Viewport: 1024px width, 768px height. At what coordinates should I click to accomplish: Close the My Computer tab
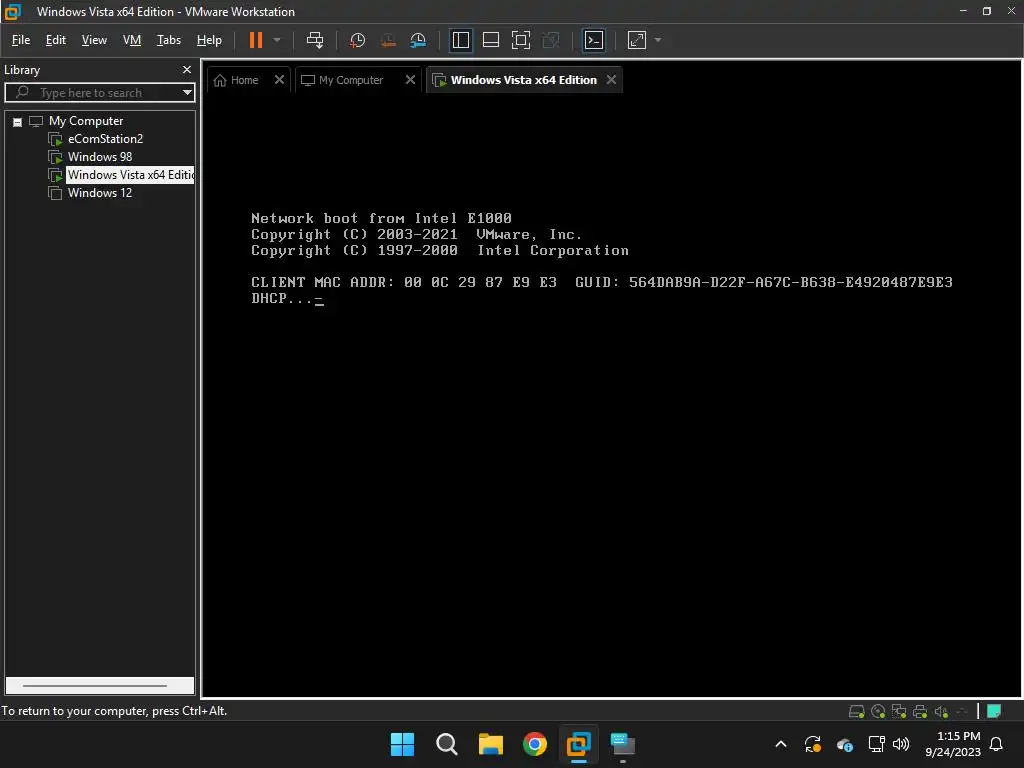(410, 80)
